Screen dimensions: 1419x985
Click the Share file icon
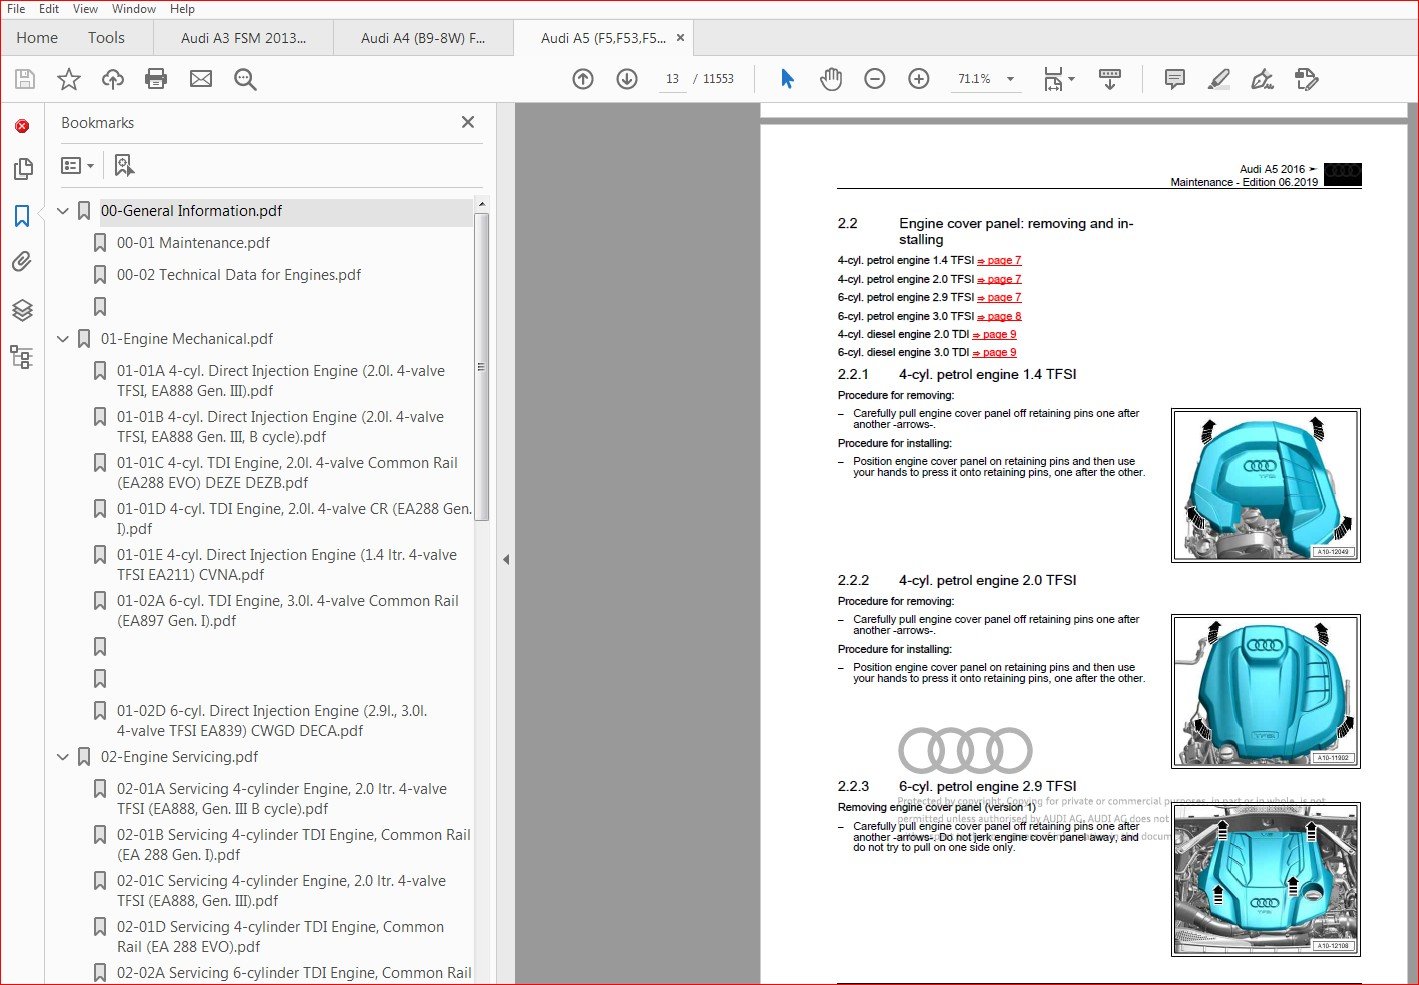[1306, 79]
